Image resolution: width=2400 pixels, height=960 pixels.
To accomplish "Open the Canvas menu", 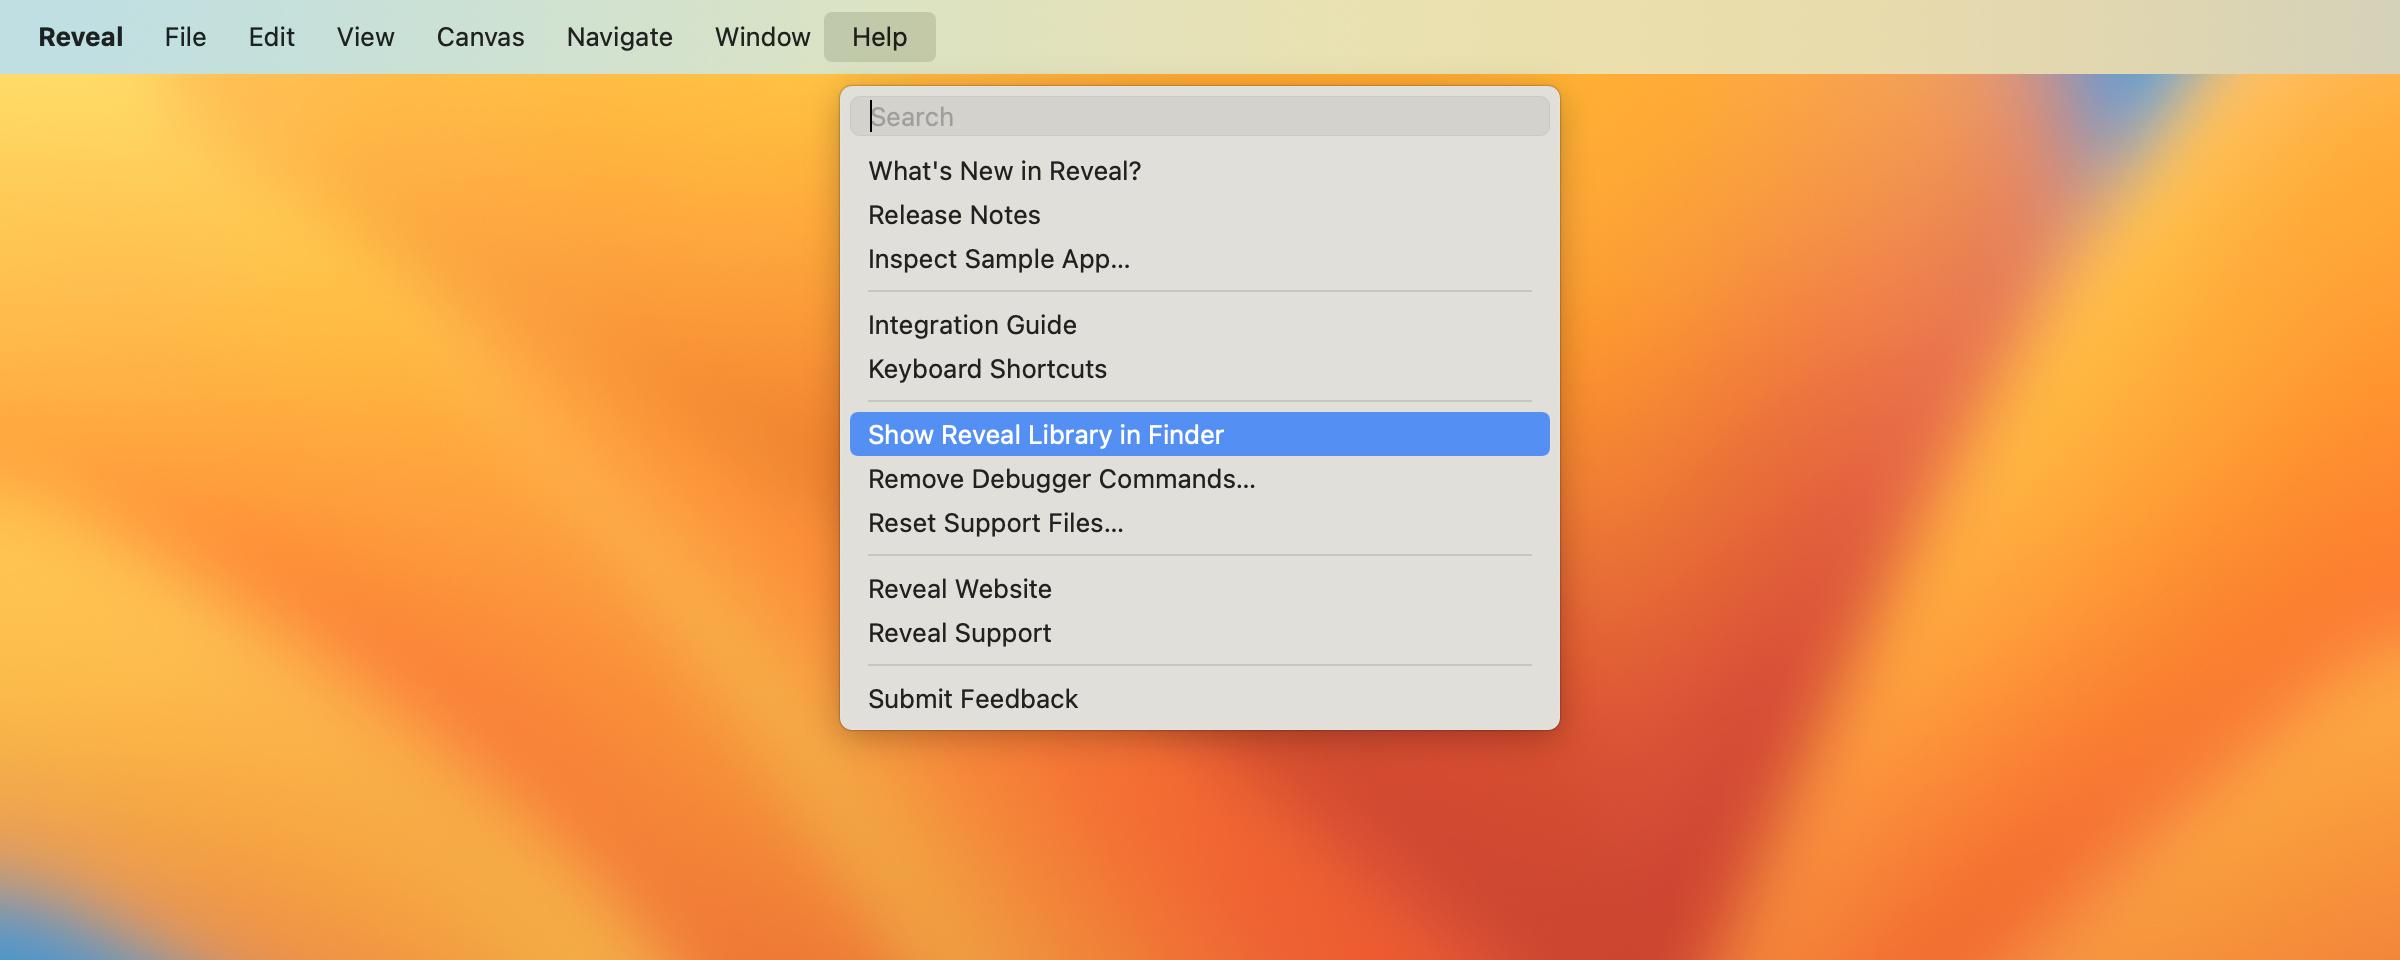I will 480,37.
